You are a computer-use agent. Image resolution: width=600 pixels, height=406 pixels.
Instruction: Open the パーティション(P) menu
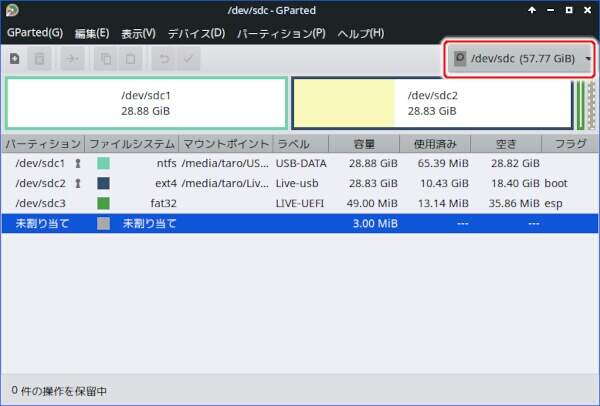(281, 33)
